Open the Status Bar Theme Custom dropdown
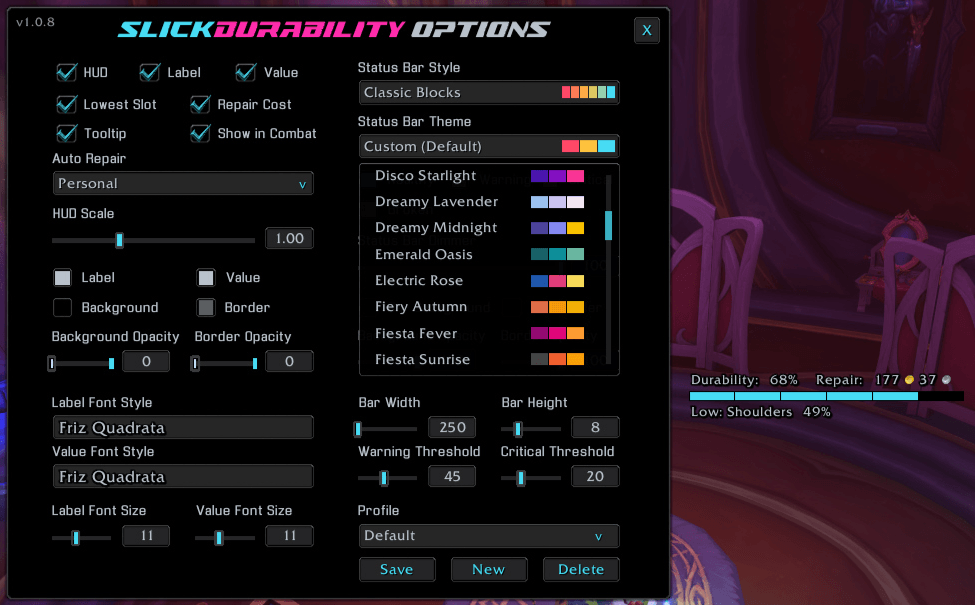Screen dimensions: 975x605 489,146
